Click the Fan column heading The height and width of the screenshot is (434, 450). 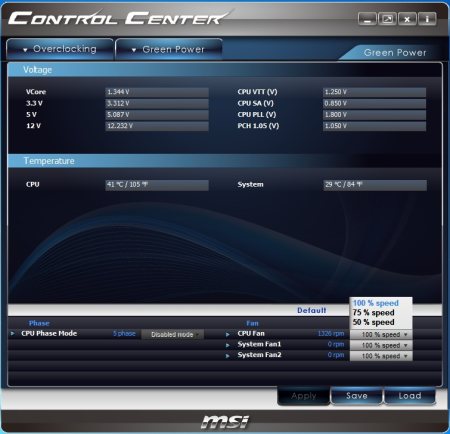tap(252, 323)
